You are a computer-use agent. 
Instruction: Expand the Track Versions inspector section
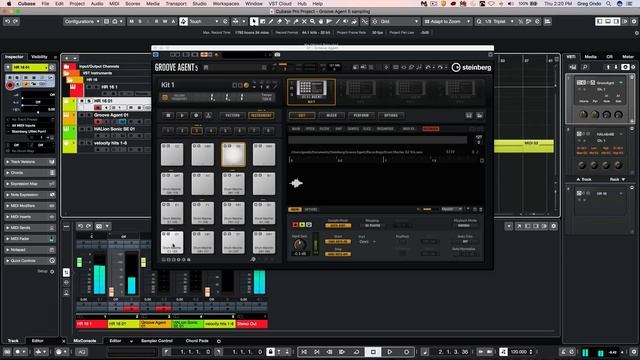pos(30,162)
